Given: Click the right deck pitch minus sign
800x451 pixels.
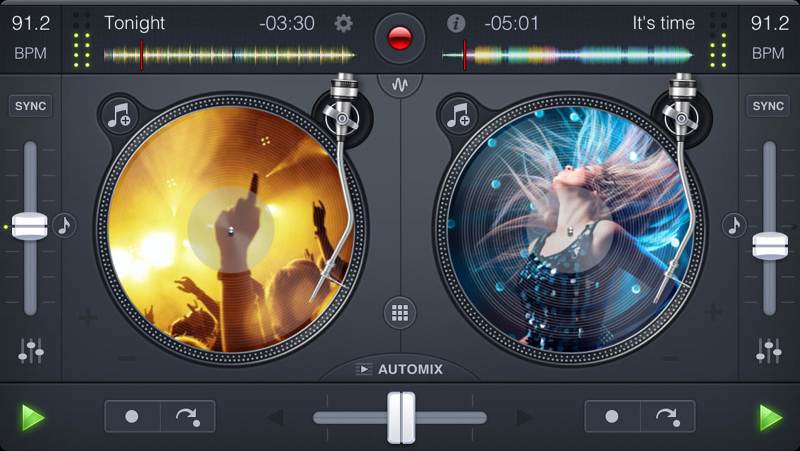Looking at the screenshot, I should [670, 359].
